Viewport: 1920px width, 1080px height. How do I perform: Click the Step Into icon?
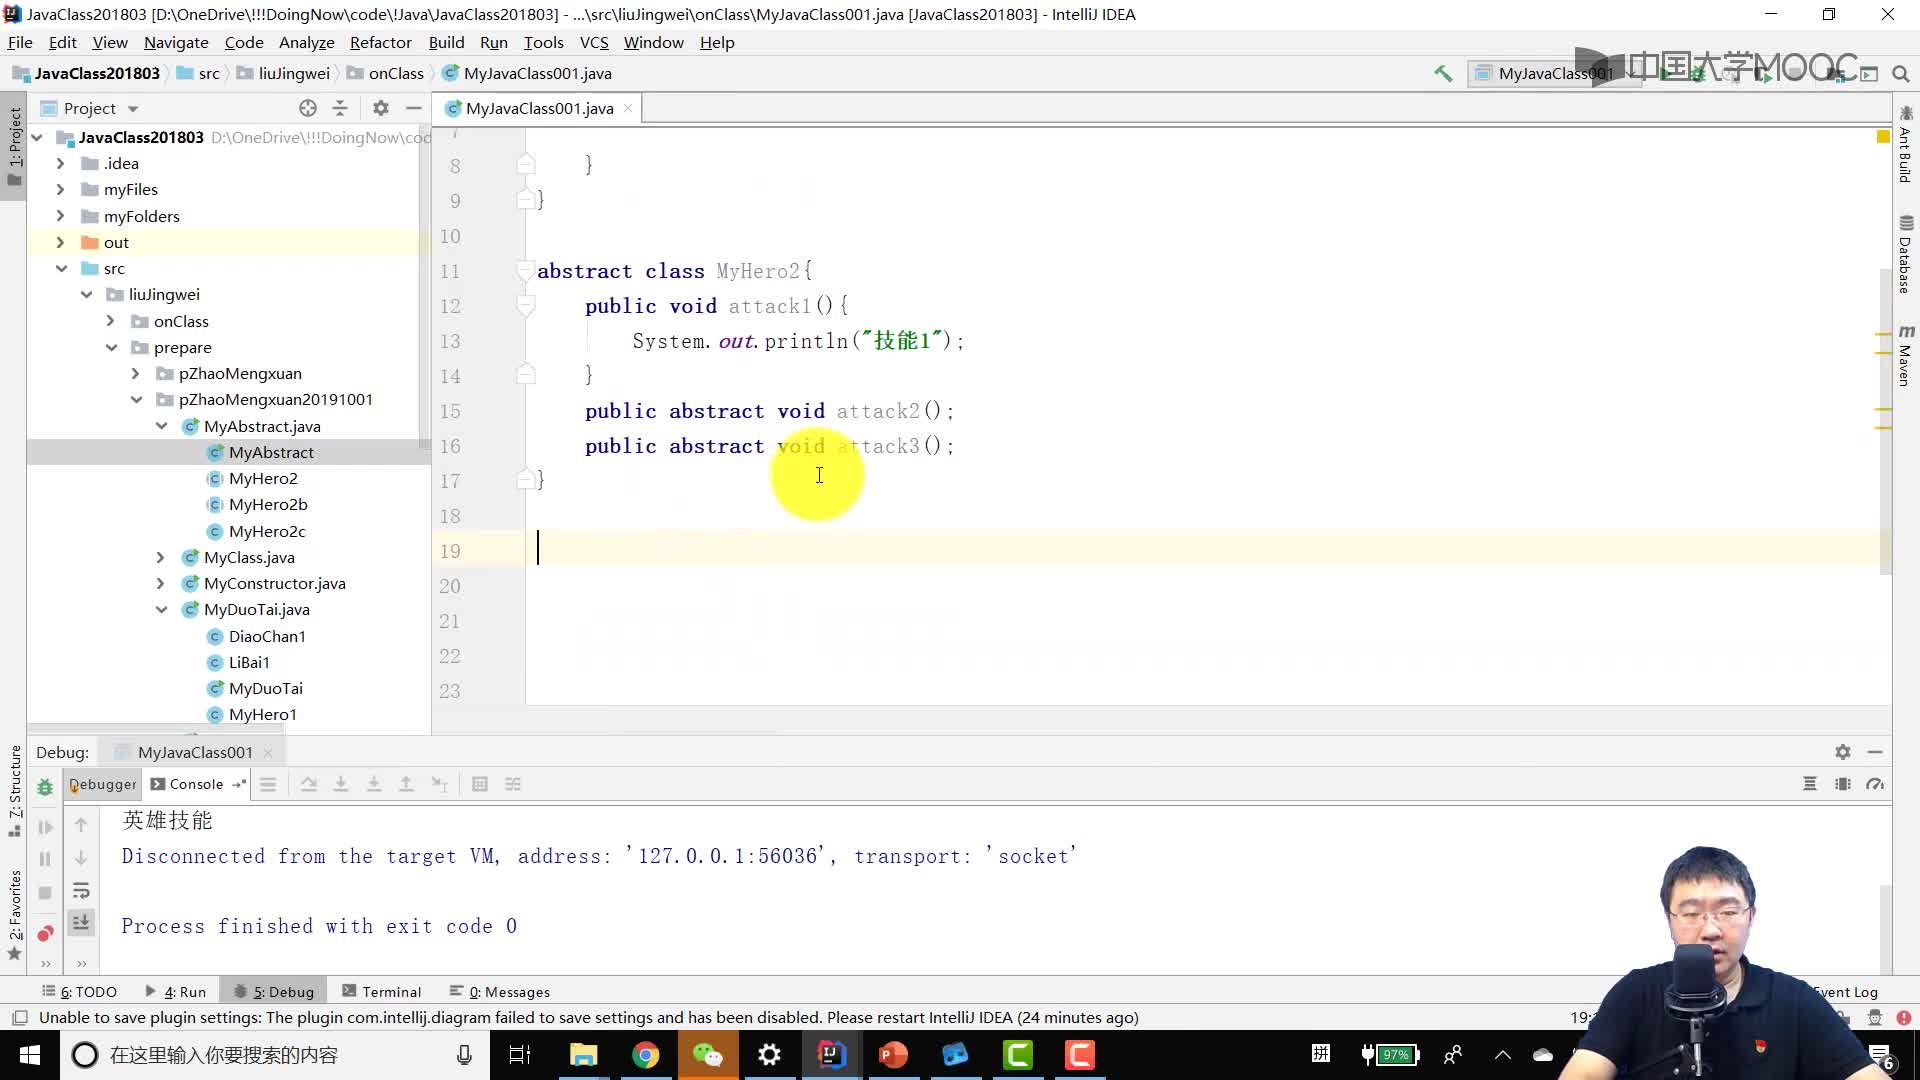[341, 785]
